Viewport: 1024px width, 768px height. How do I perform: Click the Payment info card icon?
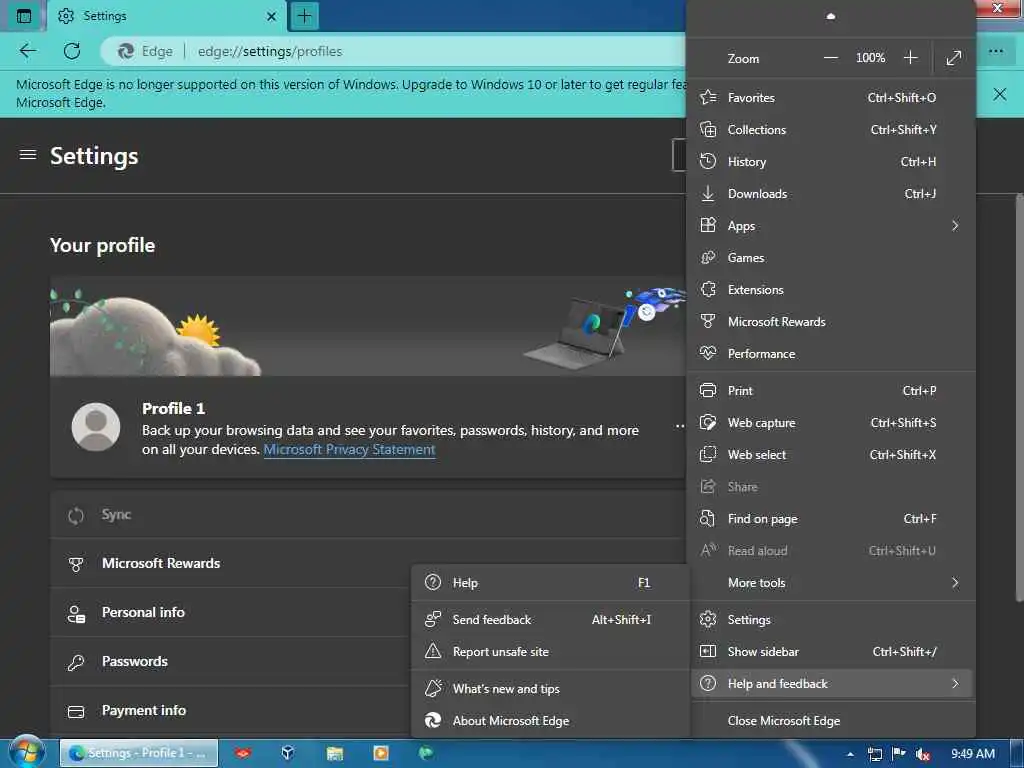point(76,711)
